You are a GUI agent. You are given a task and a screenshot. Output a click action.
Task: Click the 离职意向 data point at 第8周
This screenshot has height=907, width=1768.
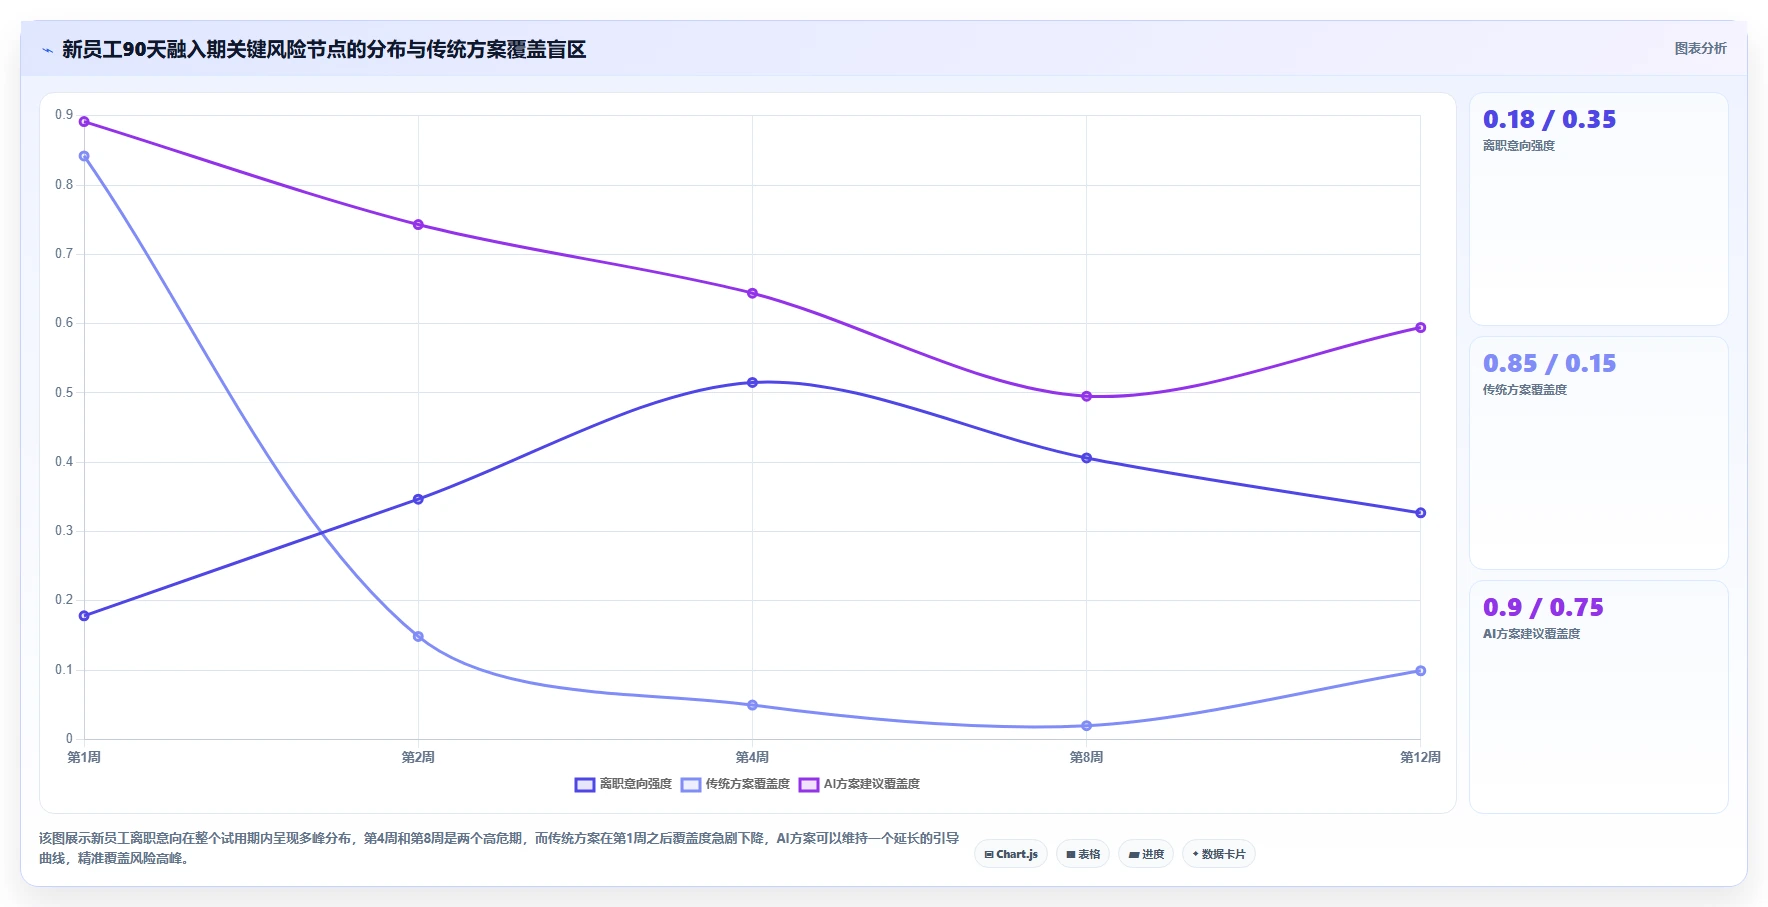[1086, 458]
